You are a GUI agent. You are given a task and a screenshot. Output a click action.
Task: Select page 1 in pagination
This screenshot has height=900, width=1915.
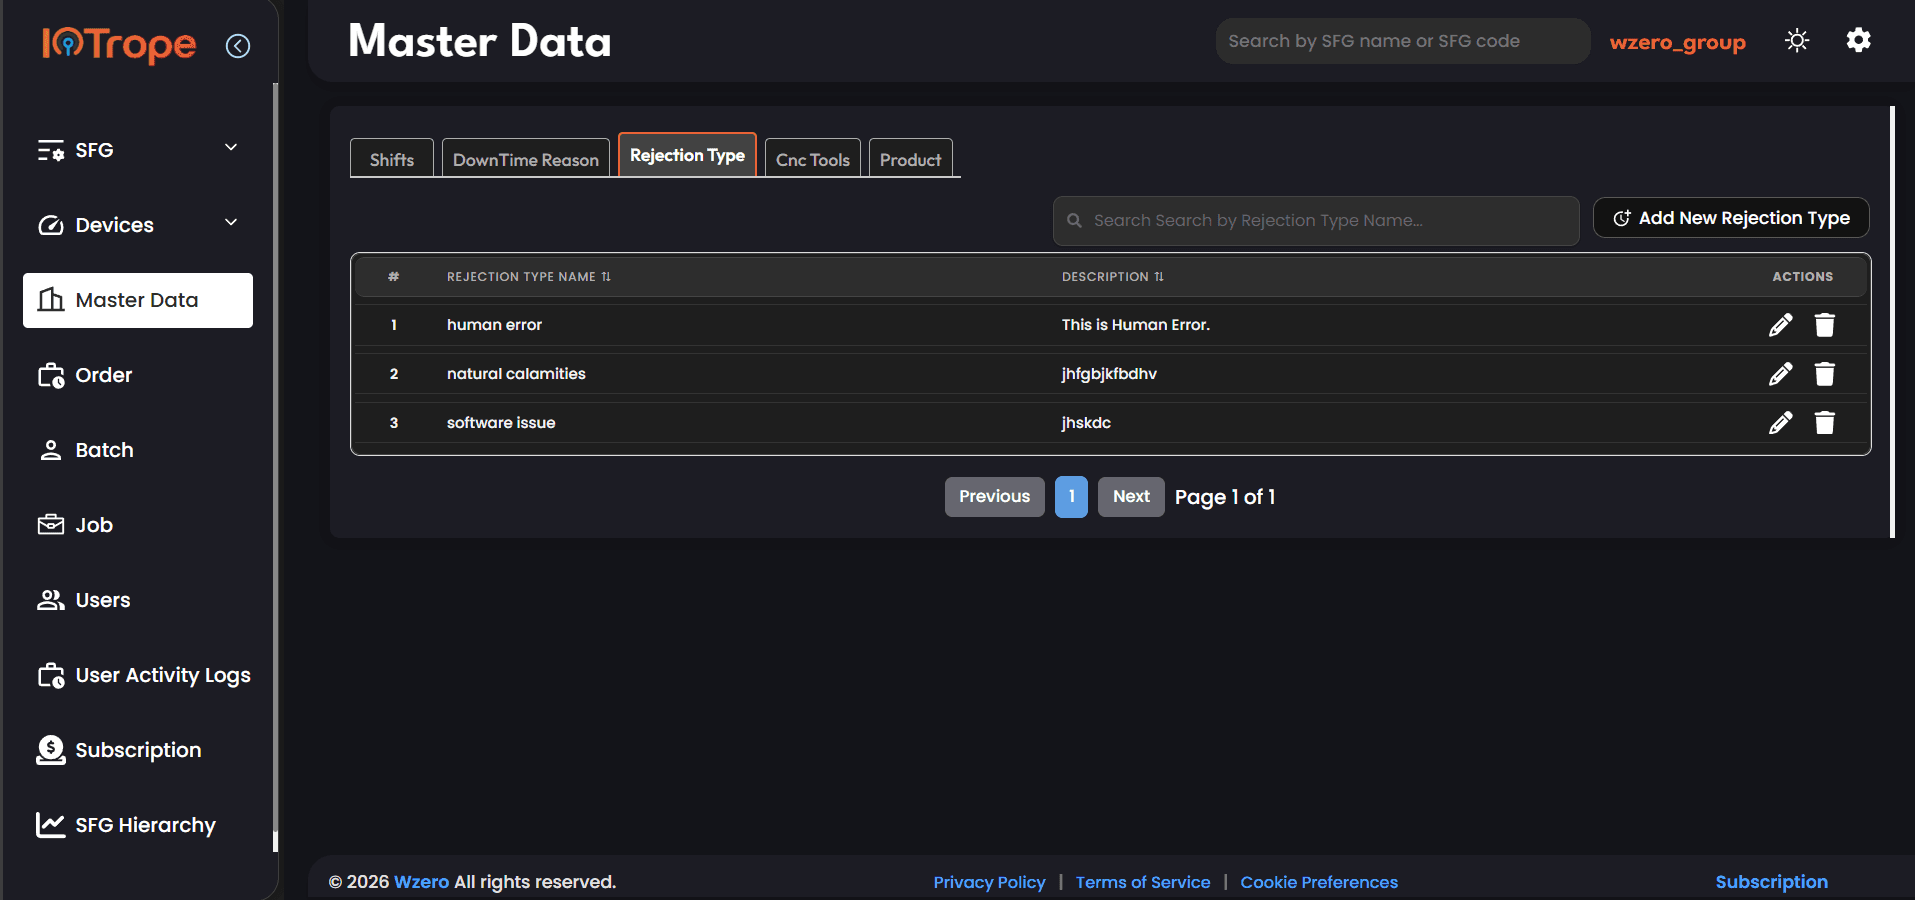[1071, 497]
